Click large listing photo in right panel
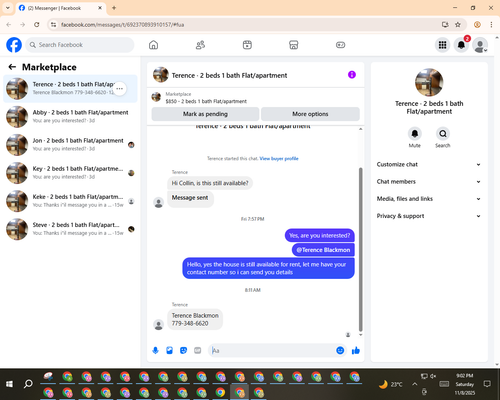The image size is (500, 400). tap(429, 82)
